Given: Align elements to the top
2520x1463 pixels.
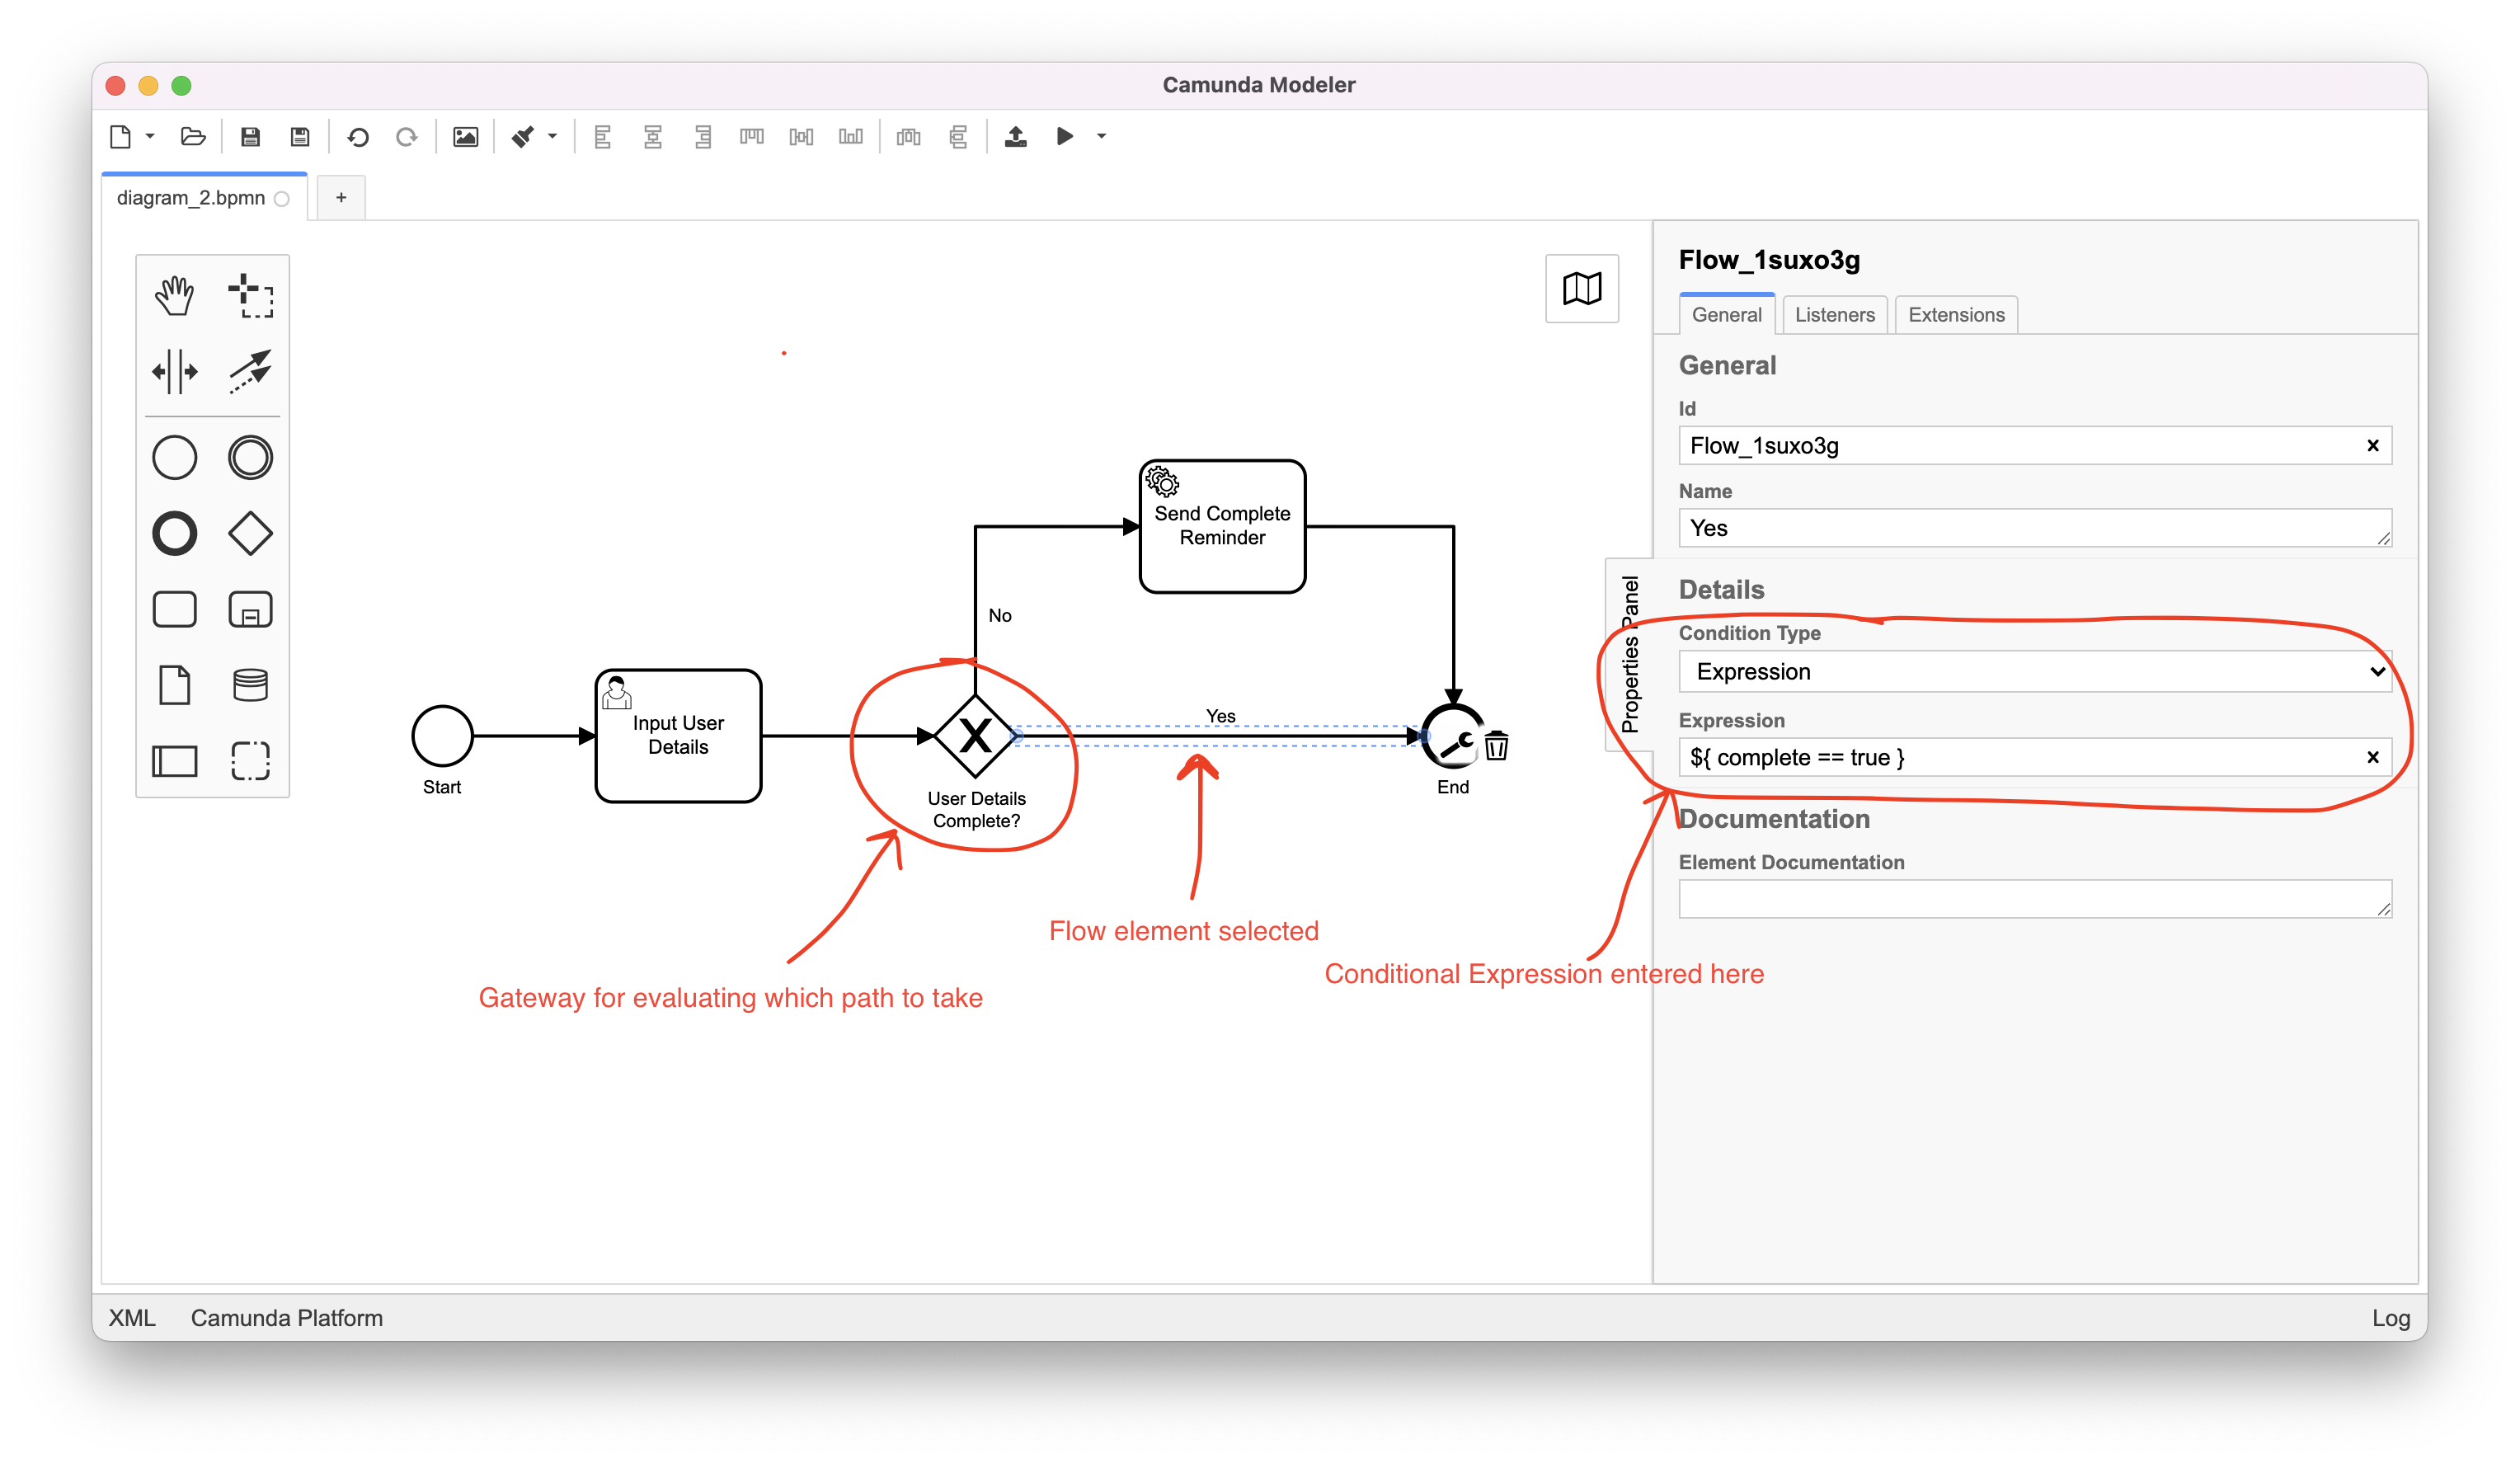Looking at the screenshot, I should (752, 136).
